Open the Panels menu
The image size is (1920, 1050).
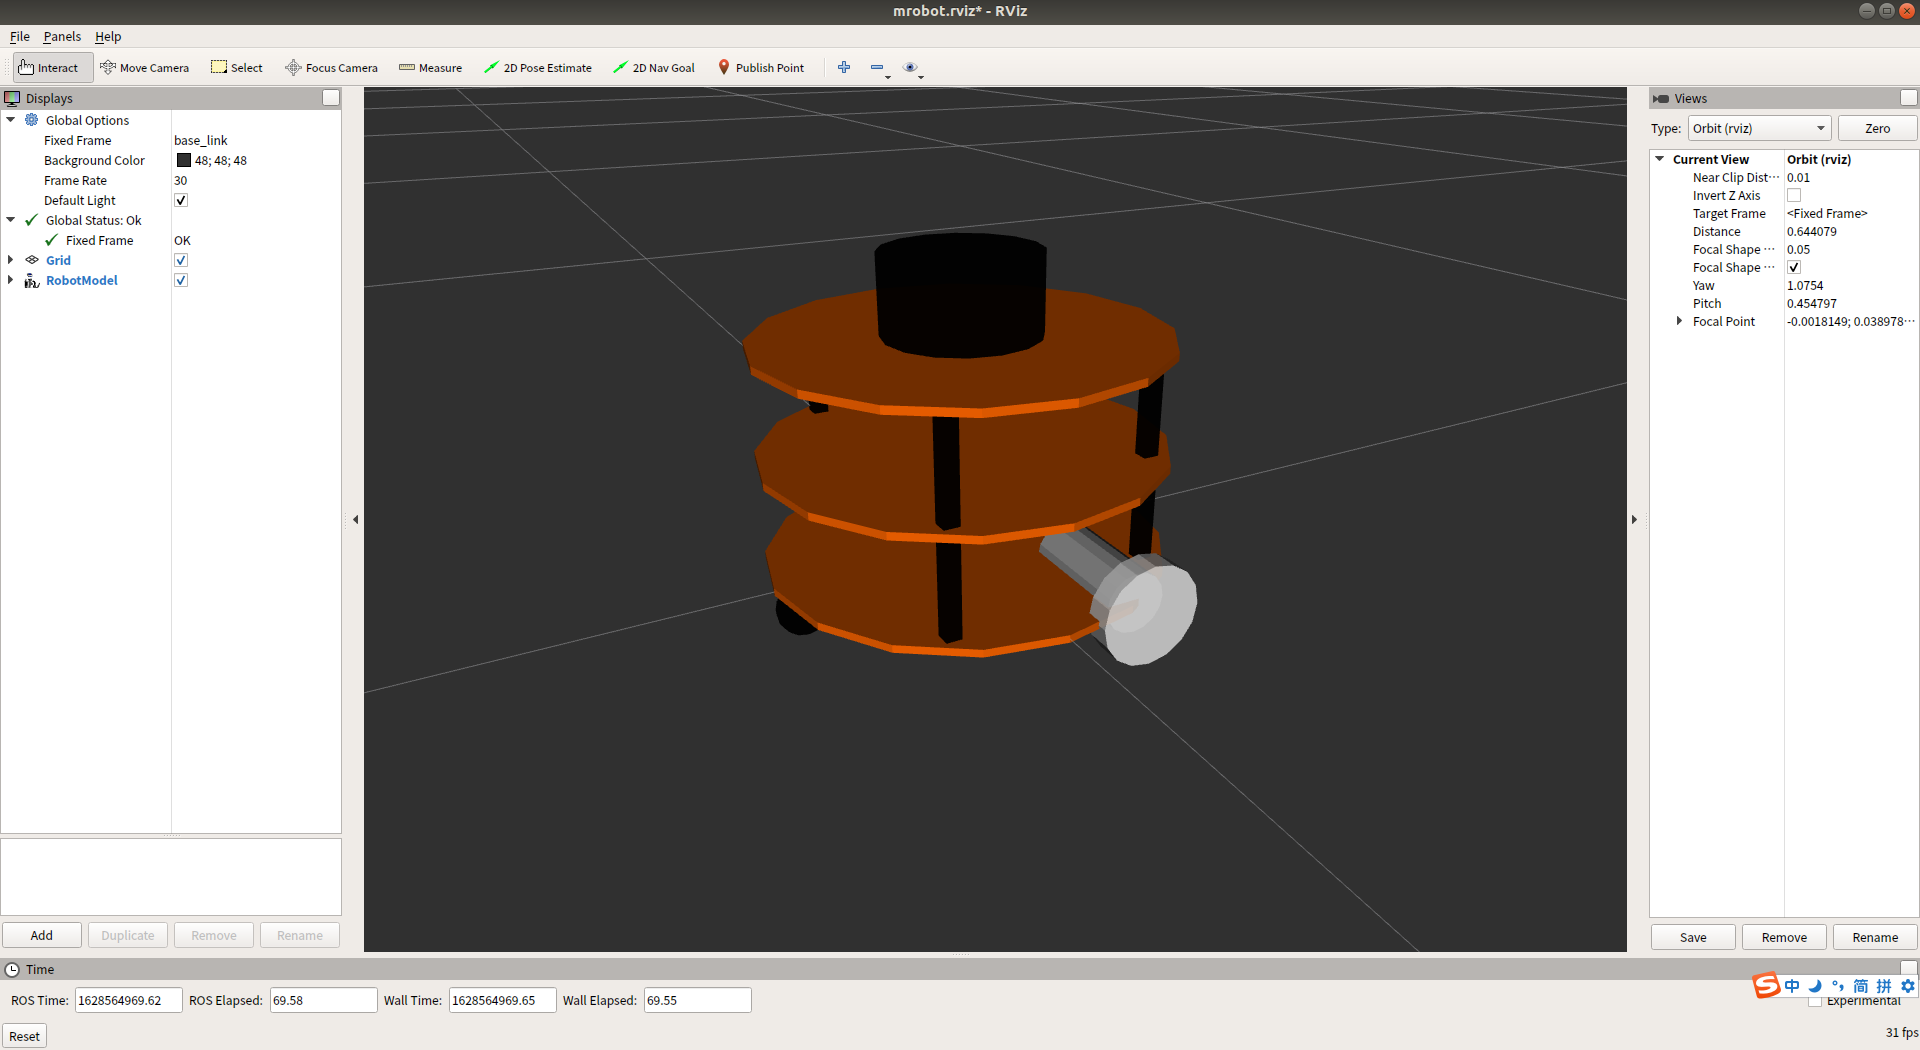click(62, 37)
